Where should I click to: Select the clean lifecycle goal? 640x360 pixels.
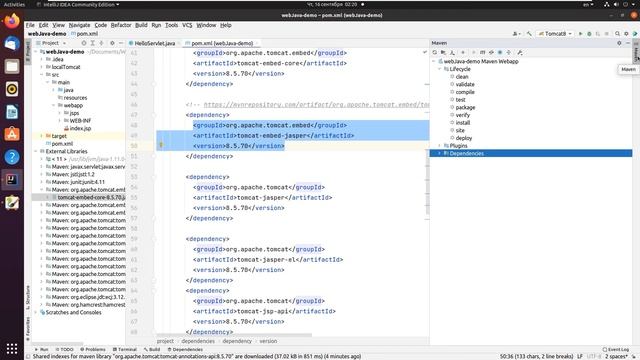point(462,77)
